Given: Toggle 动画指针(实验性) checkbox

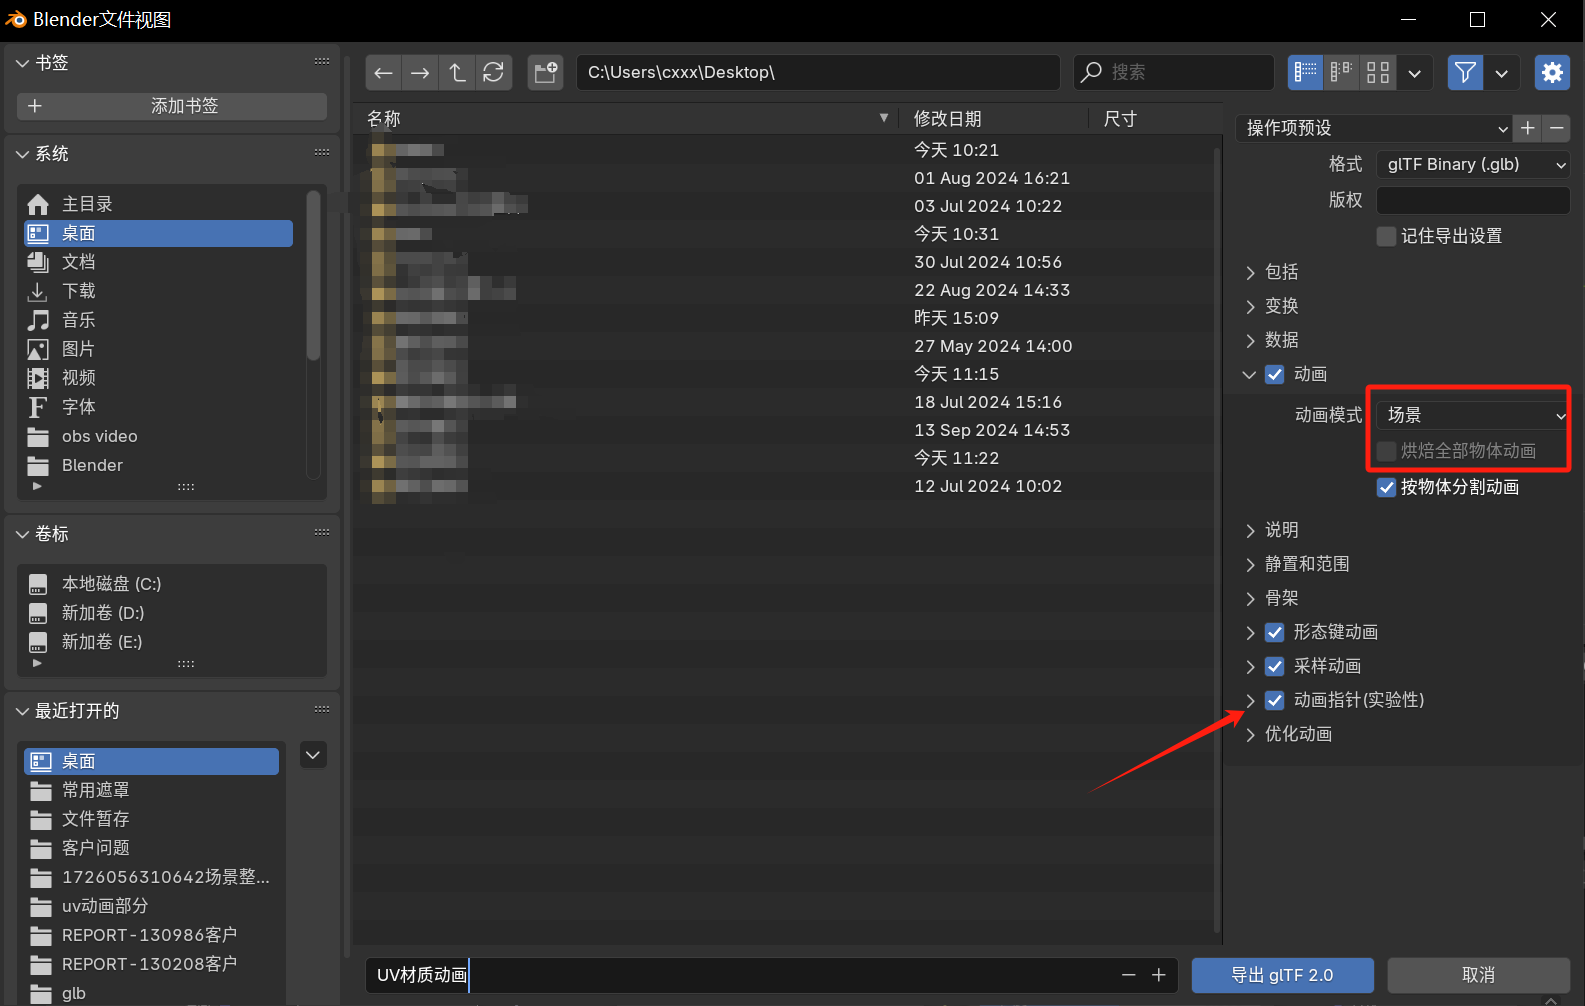Looking at the screenshot, I should click(x=1275, y=700).
